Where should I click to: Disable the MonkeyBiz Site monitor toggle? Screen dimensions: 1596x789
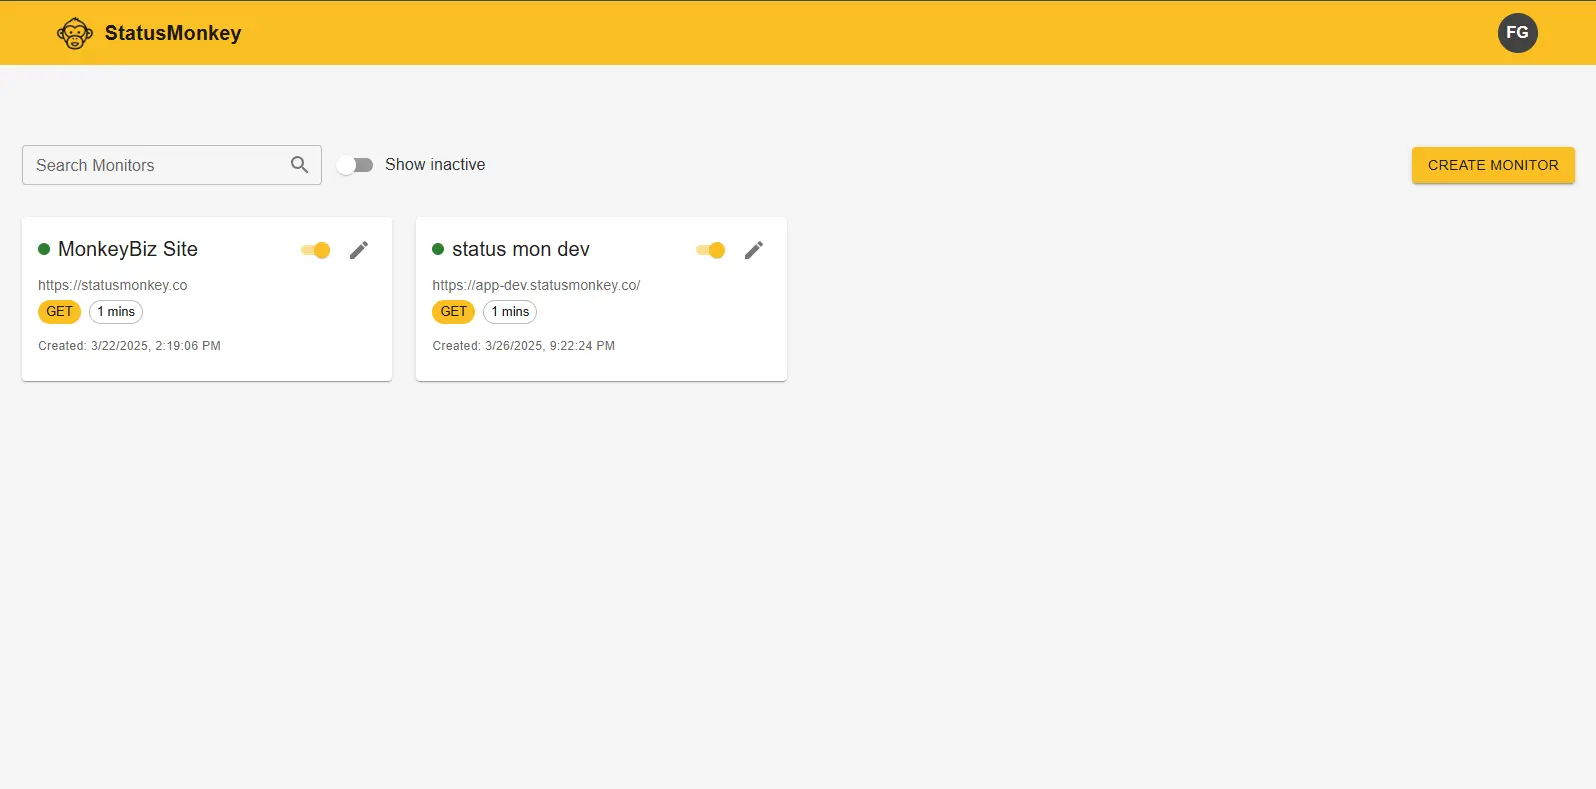pos(316,250)
